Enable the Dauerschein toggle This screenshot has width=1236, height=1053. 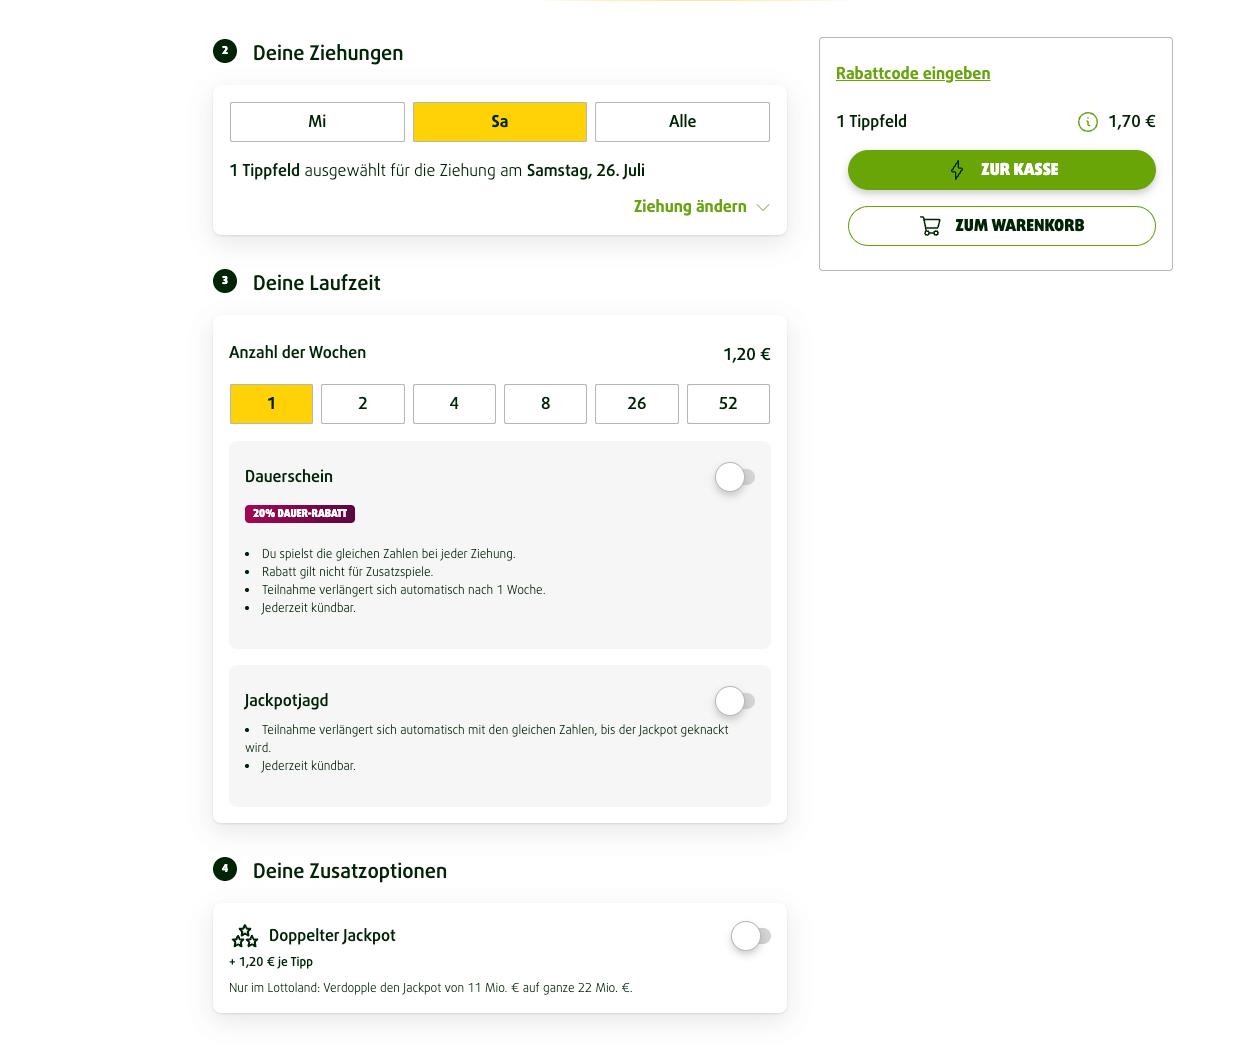click(x=735, y=477)
